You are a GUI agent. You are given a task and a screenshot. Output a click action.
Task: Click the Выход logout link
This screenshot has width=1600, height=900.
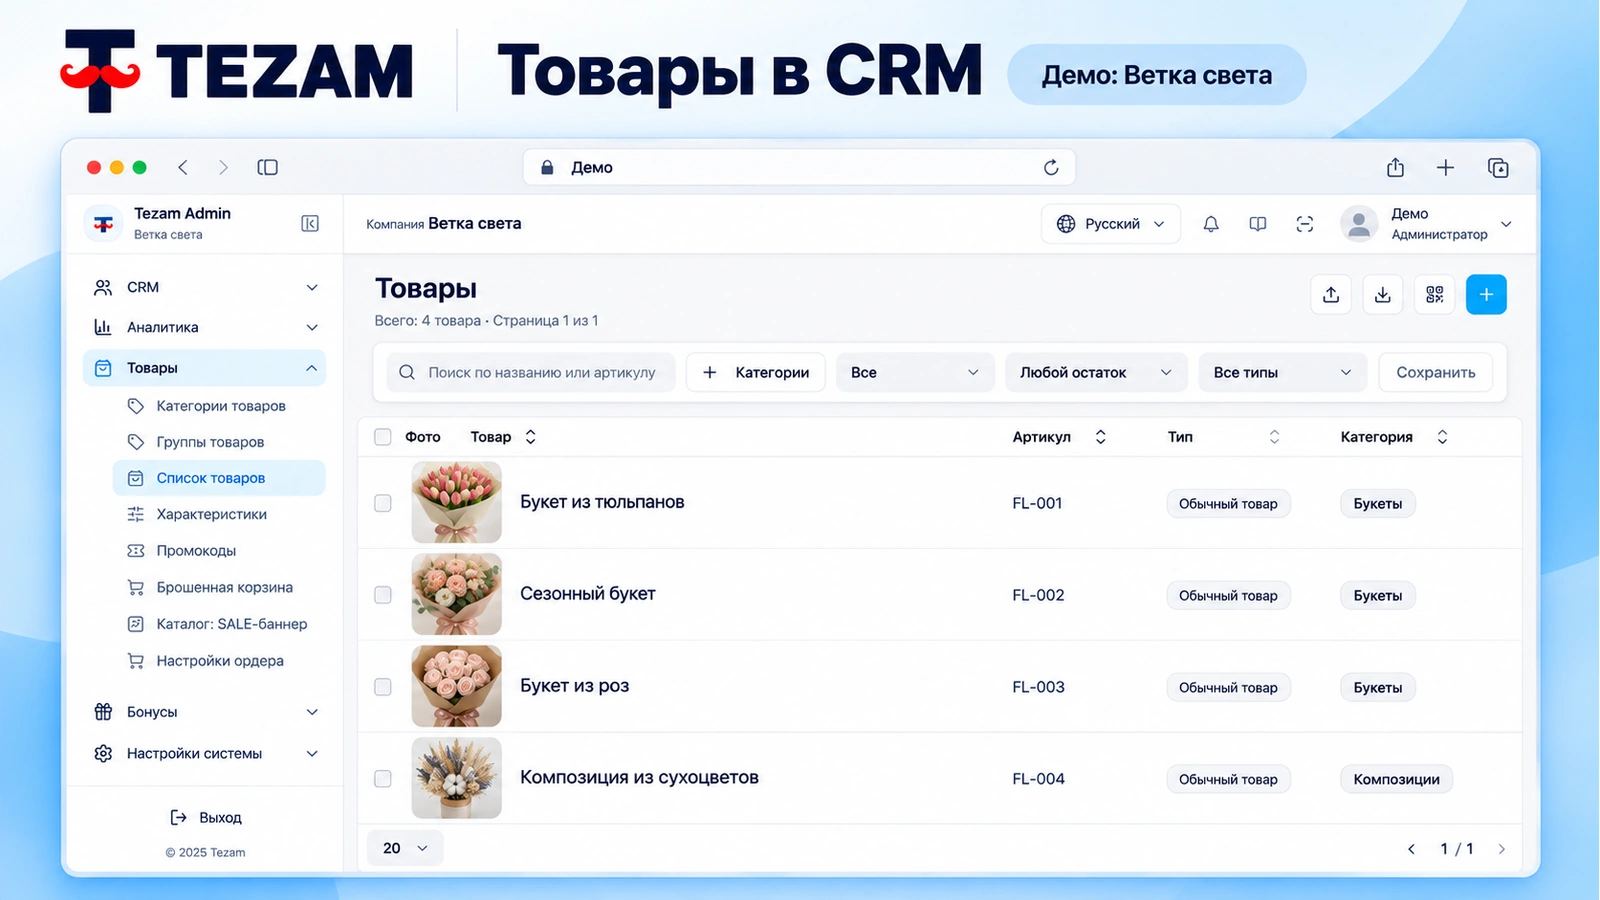(x=206, y=817)
